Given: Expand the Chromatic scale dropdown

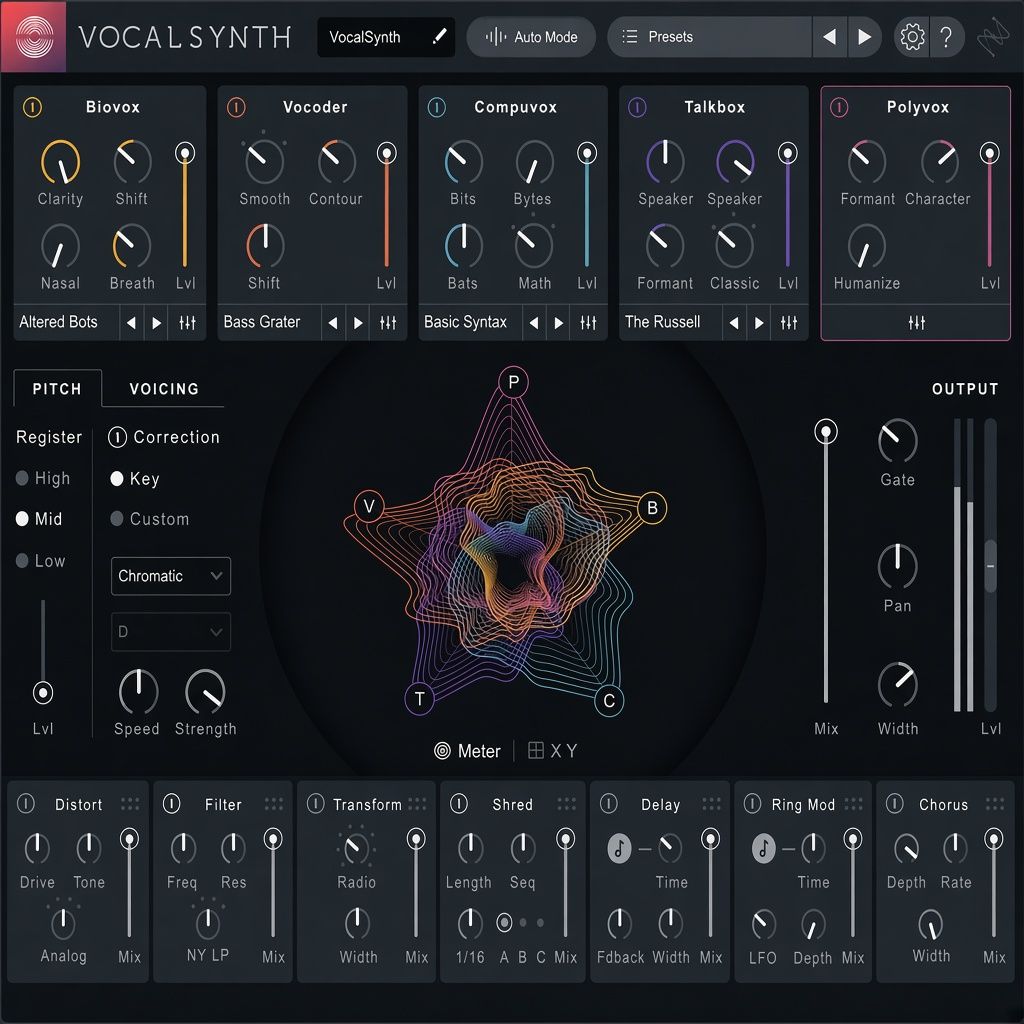Looking at the screenshot, I should pos(170,576).
